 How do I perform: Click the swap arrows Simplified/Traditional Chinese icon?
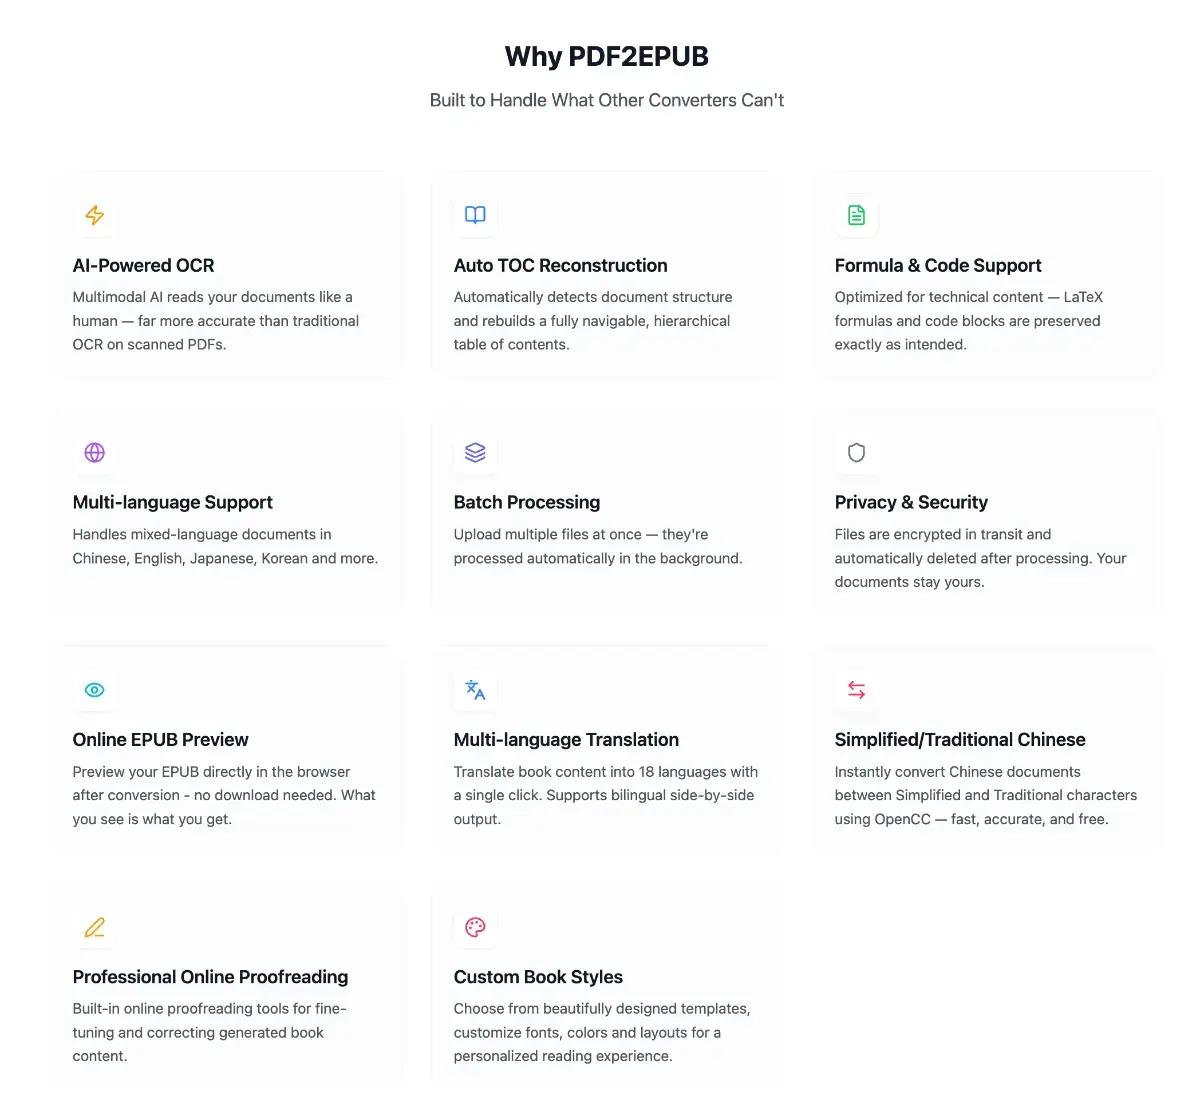pos(857,690)
